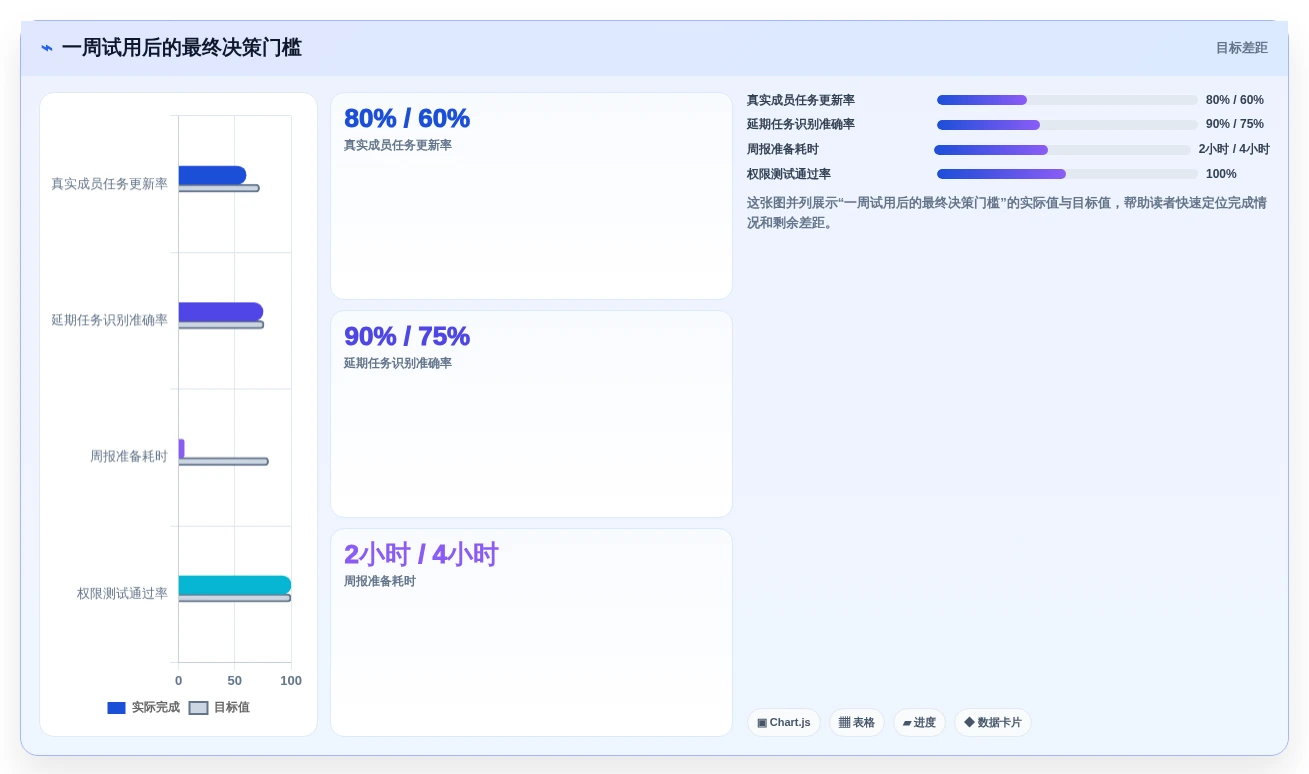
Task: Click the 目标差距 label in the header
Action: (1241, 48)
